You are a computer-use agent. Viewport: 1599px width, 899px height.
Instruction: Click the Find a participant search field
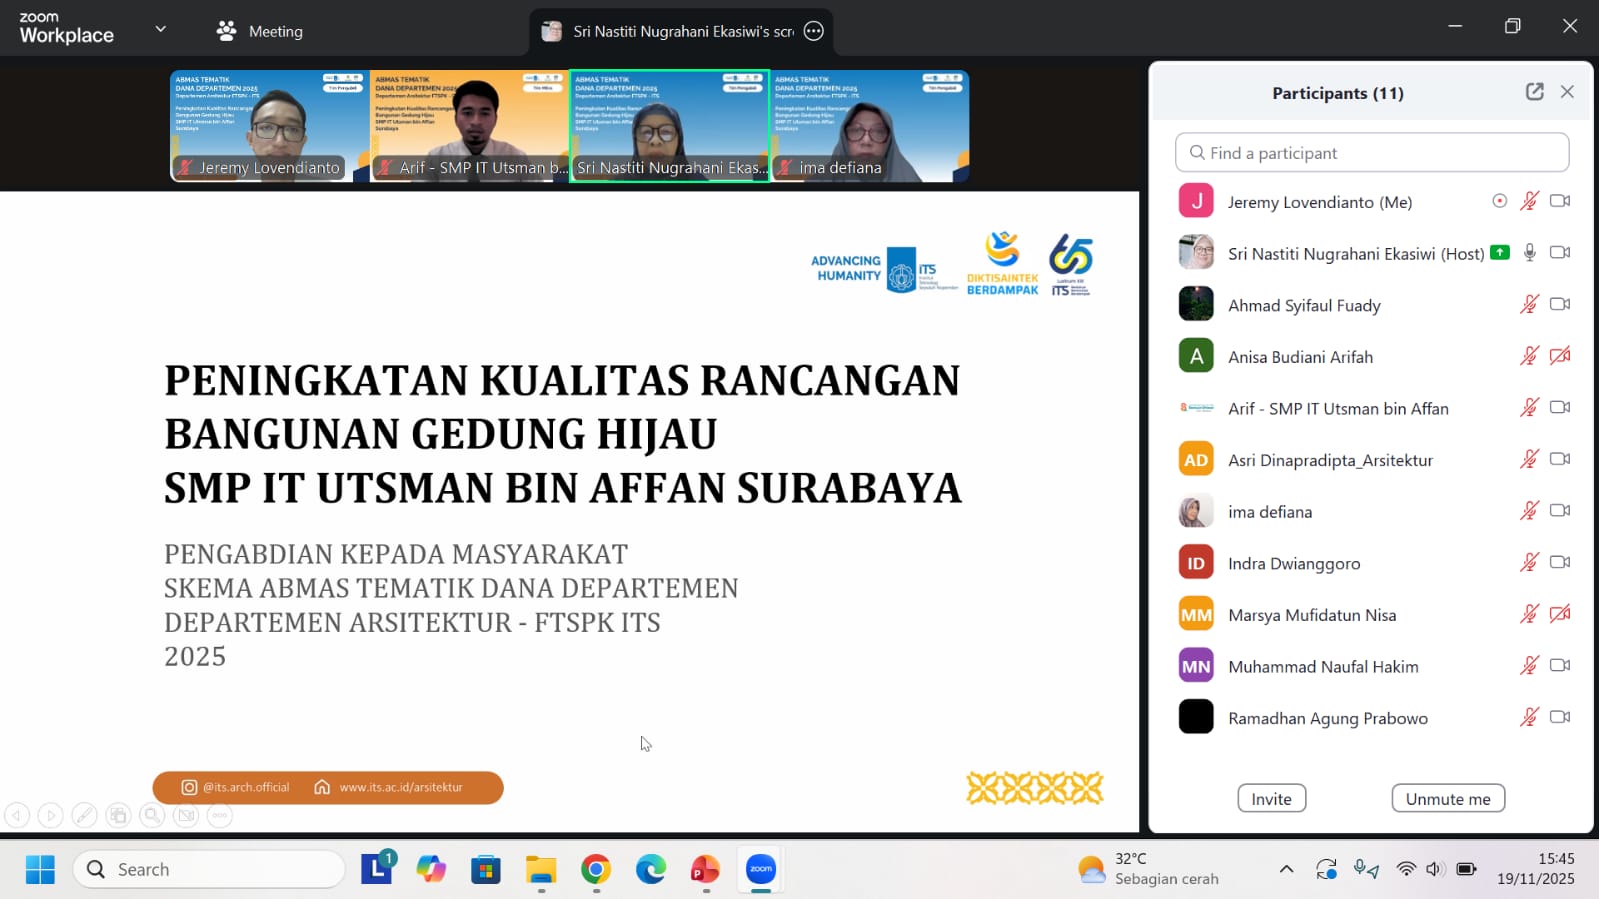pyautogui.click(x=1371, y=153)
